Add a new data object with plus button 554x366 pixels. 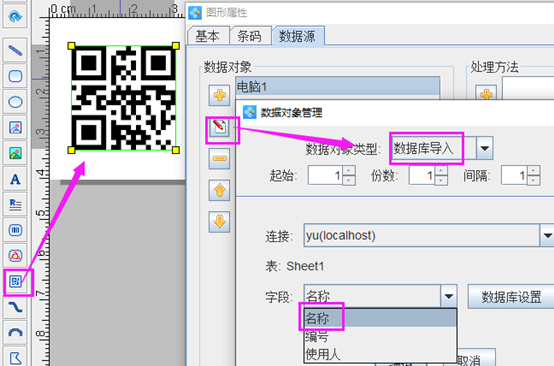[219, 95]
